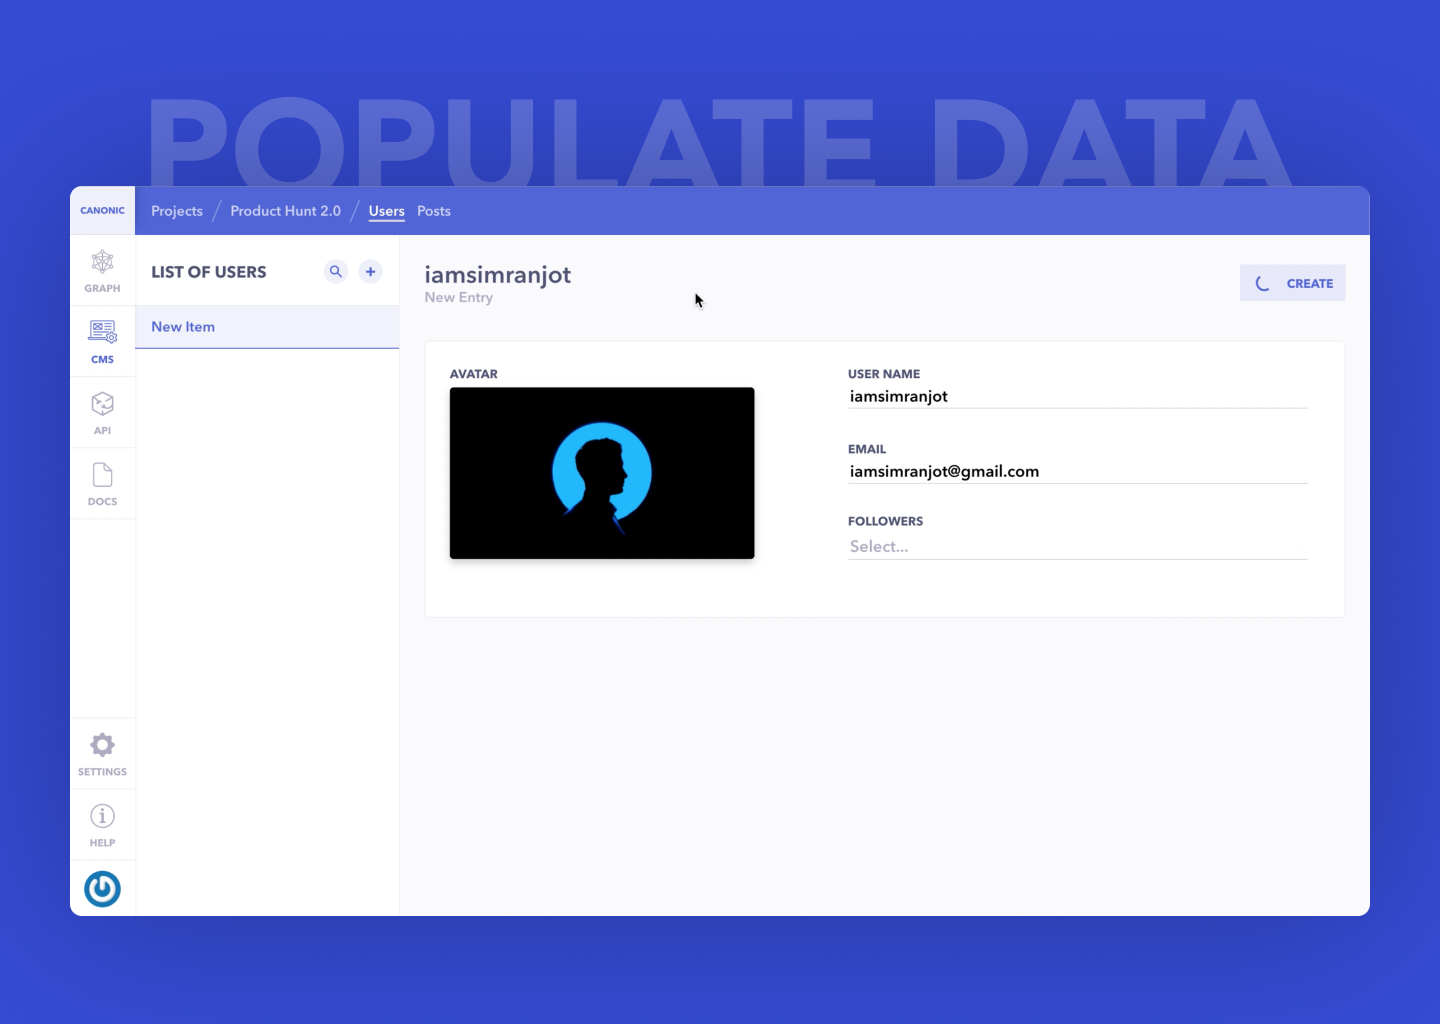Click the Create button
This screenshot has height=1024, width=1440.
[1292, 283]
